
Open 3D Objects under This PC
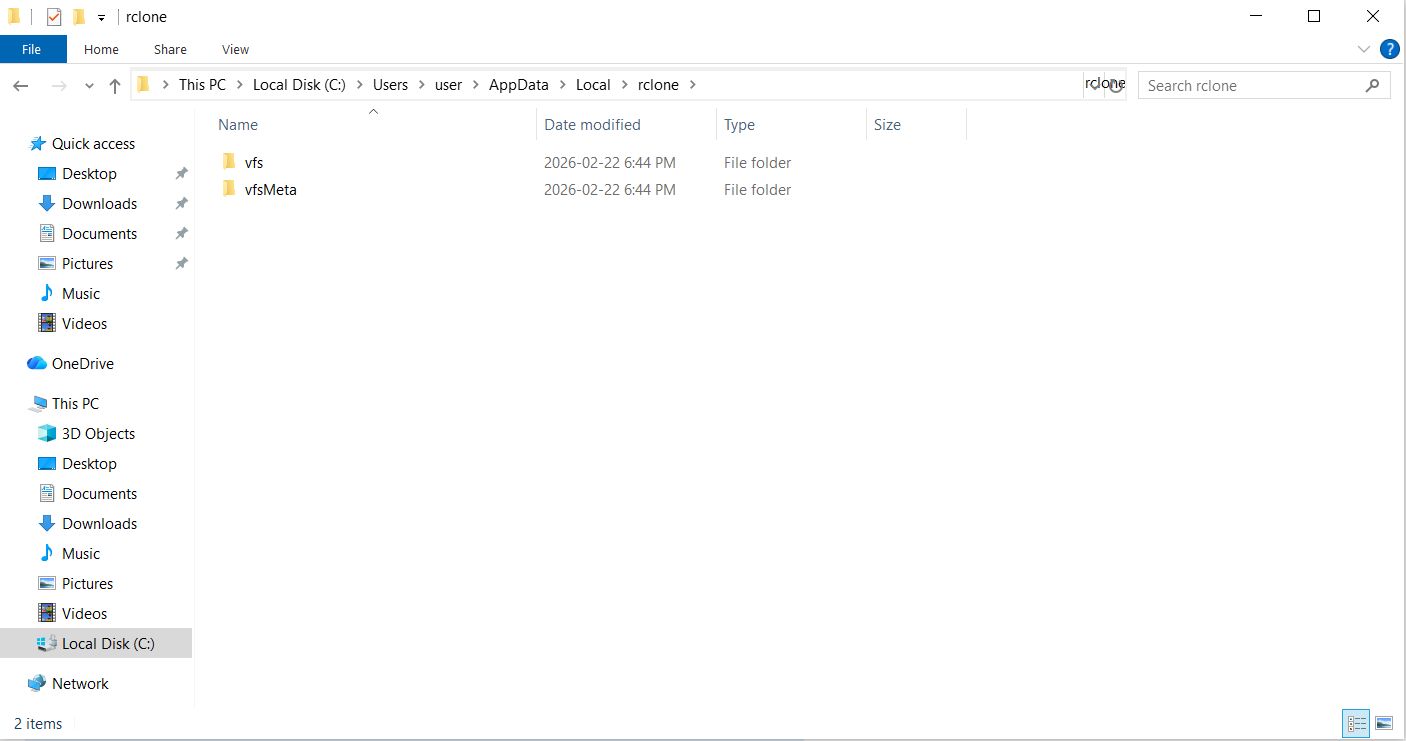98,433
